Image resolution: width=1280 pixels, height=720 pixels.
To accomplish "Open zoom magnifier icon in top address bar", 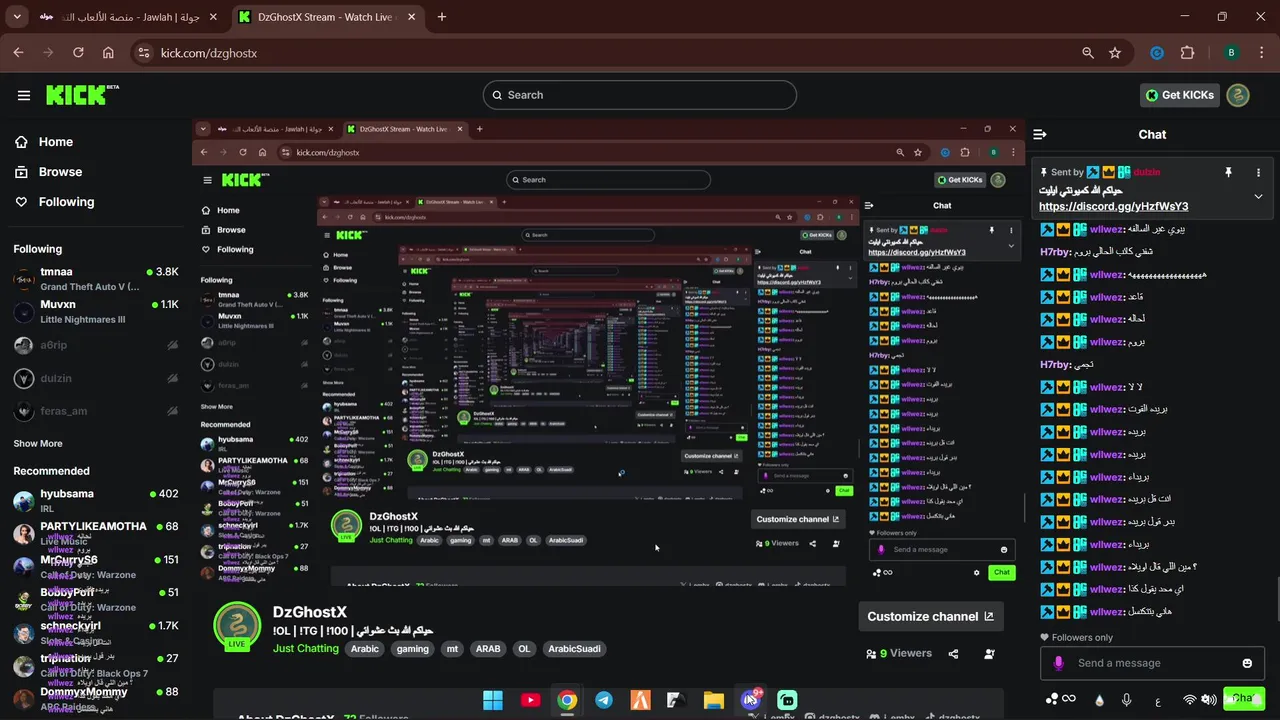I will 1087,53.
